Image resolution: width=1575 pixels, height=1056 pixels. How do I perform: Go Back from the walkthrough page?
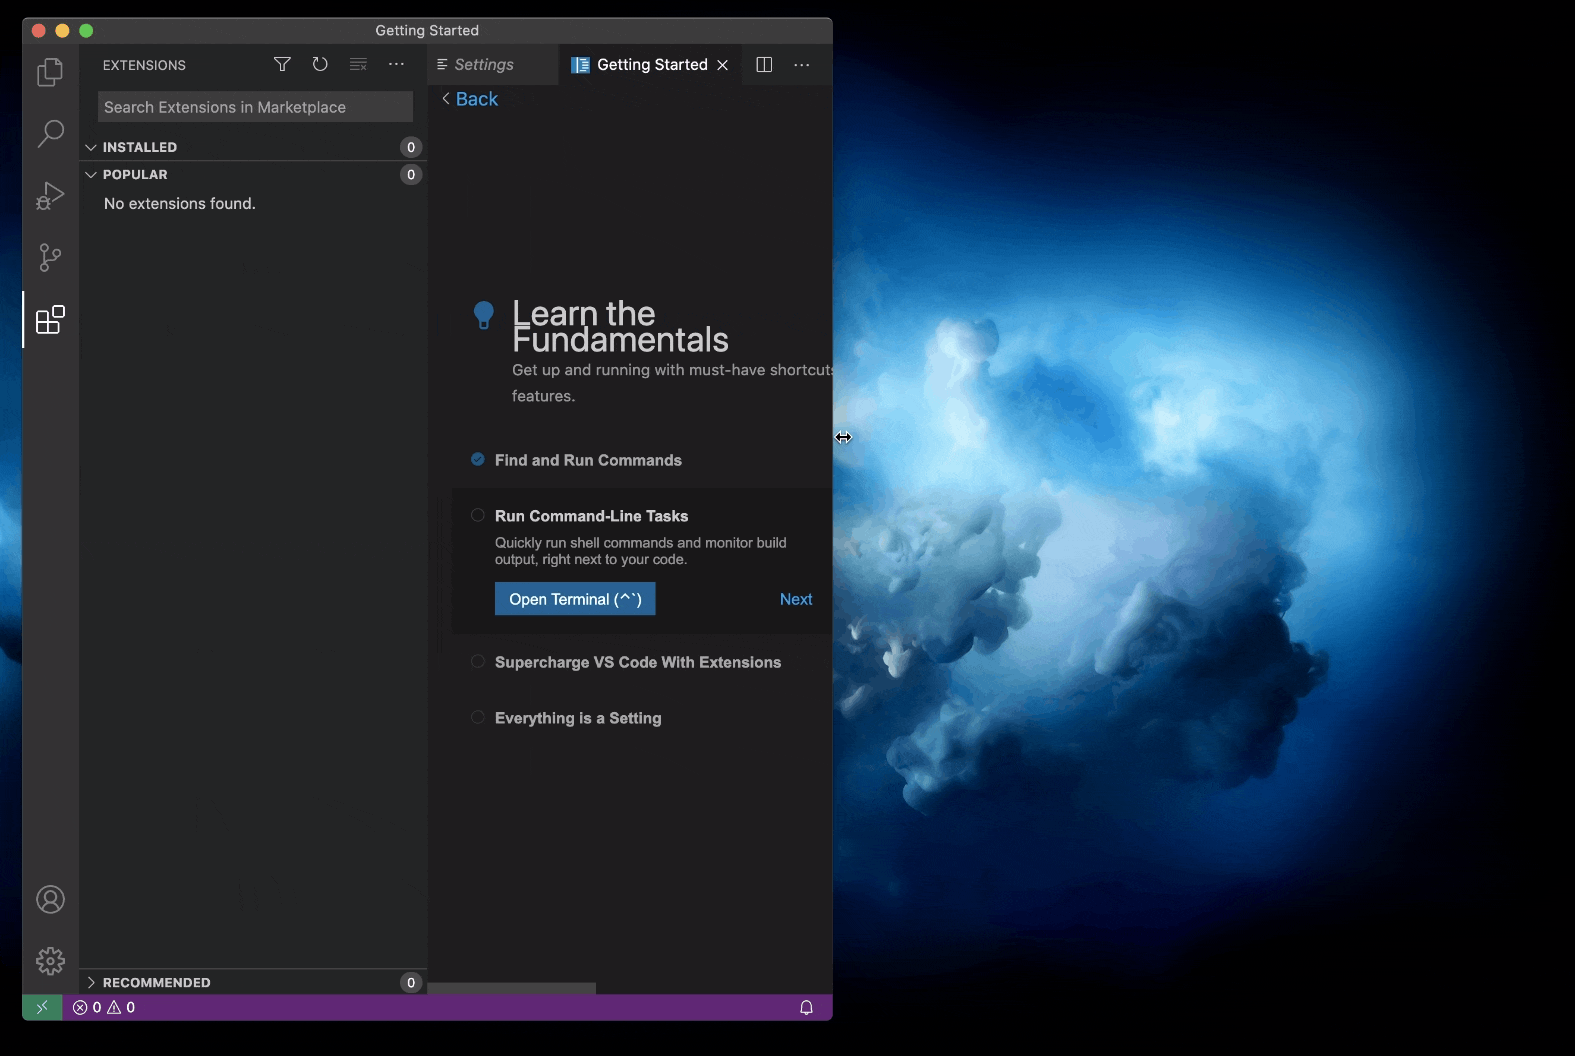(x=470, y=99)
